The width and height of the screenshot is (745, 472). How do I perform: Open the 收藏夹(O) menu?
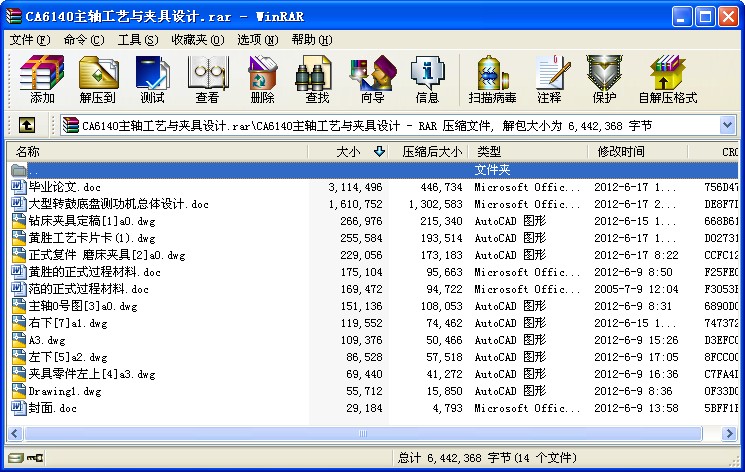(x=198, y=40)
